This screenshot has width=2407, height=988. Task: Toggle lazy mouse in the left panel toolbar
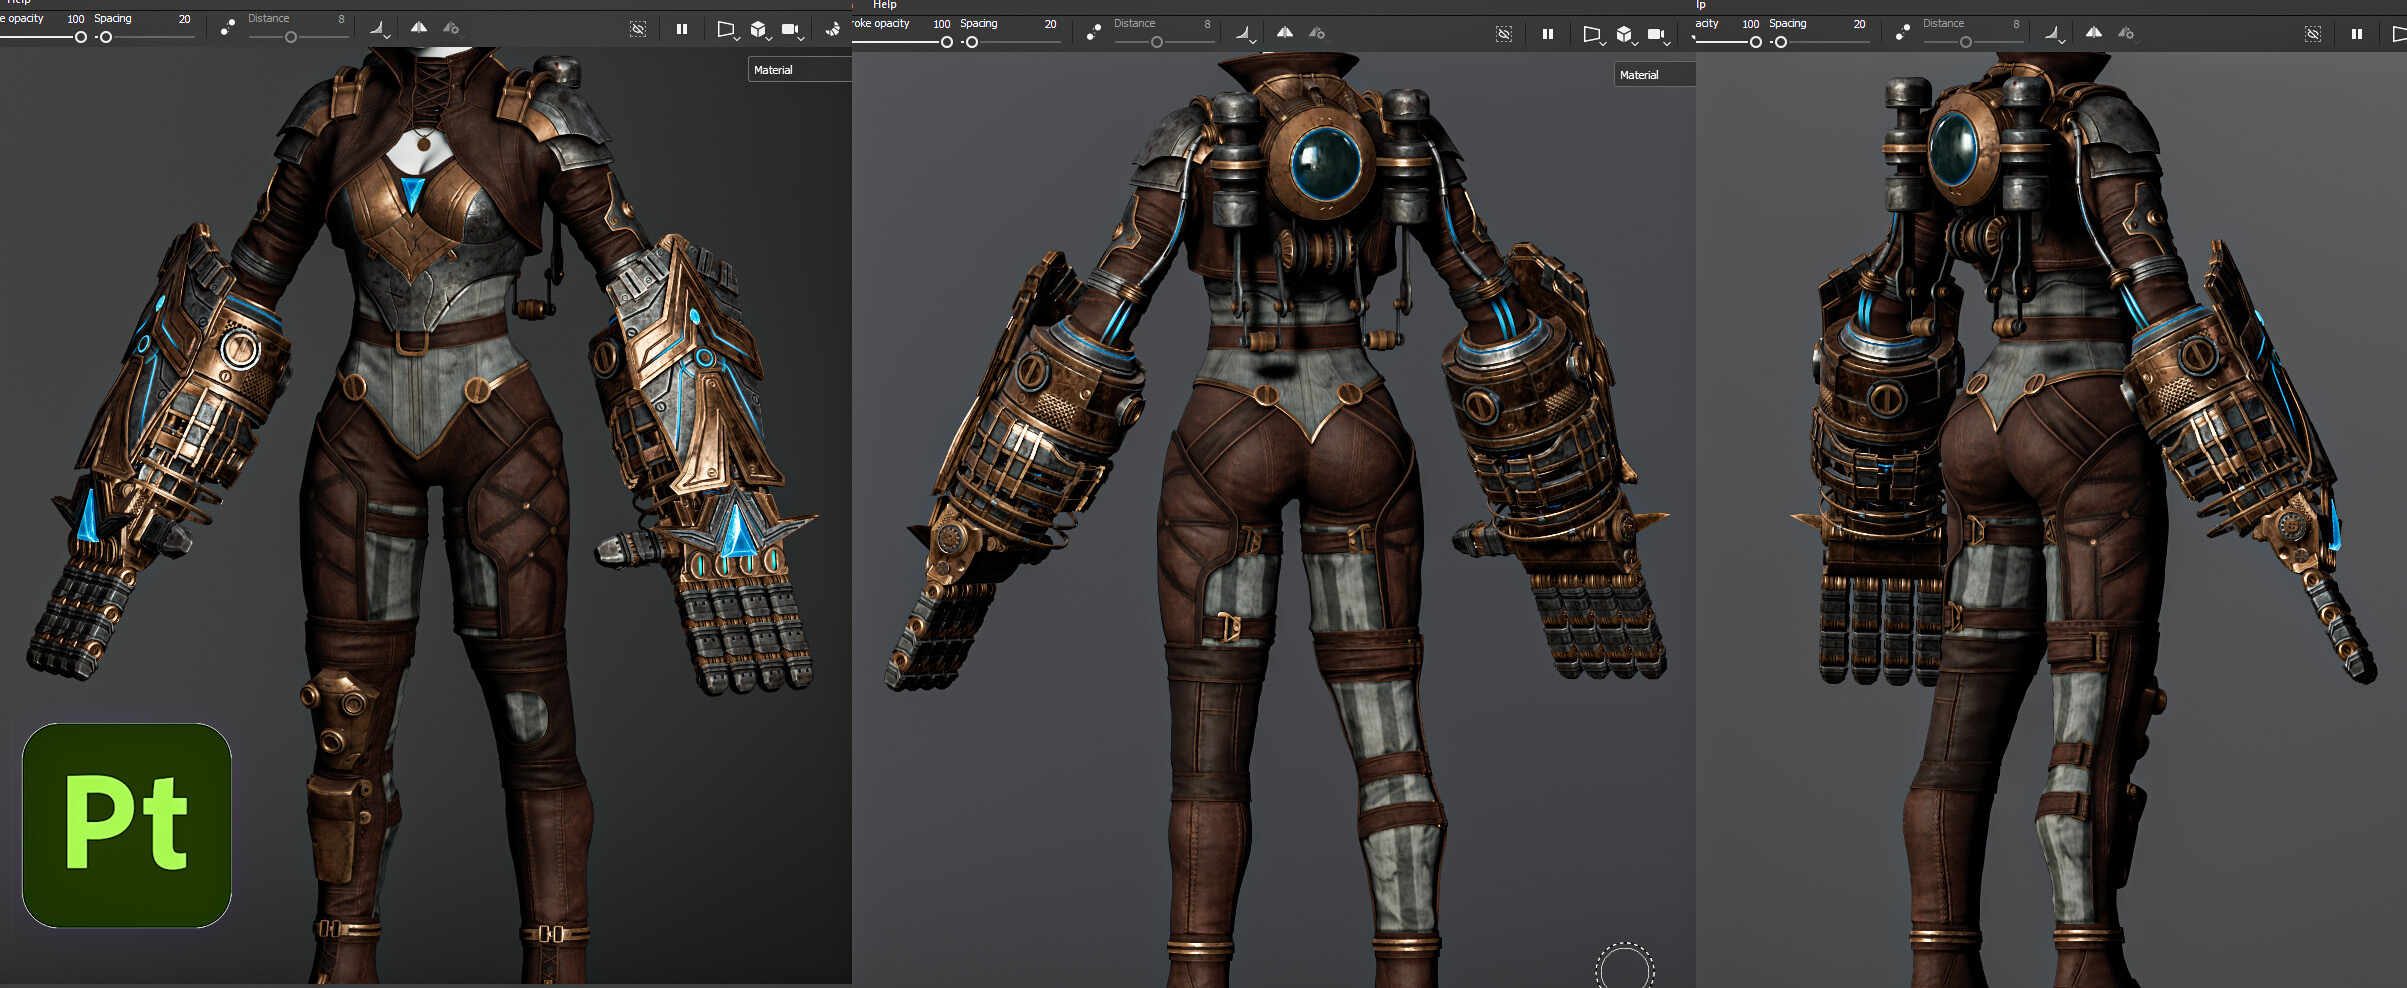[x=228, y=28]
